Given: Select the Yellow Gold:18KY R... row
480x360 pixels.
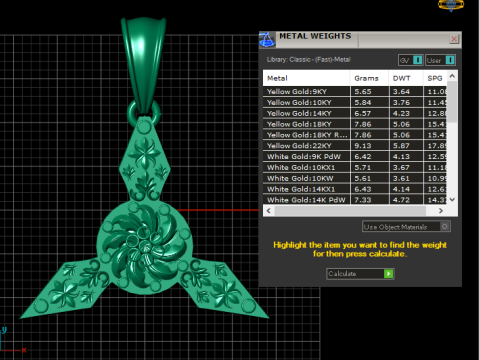Looking at the screenshot, I should pyautogui.click(x=355, y=135).
